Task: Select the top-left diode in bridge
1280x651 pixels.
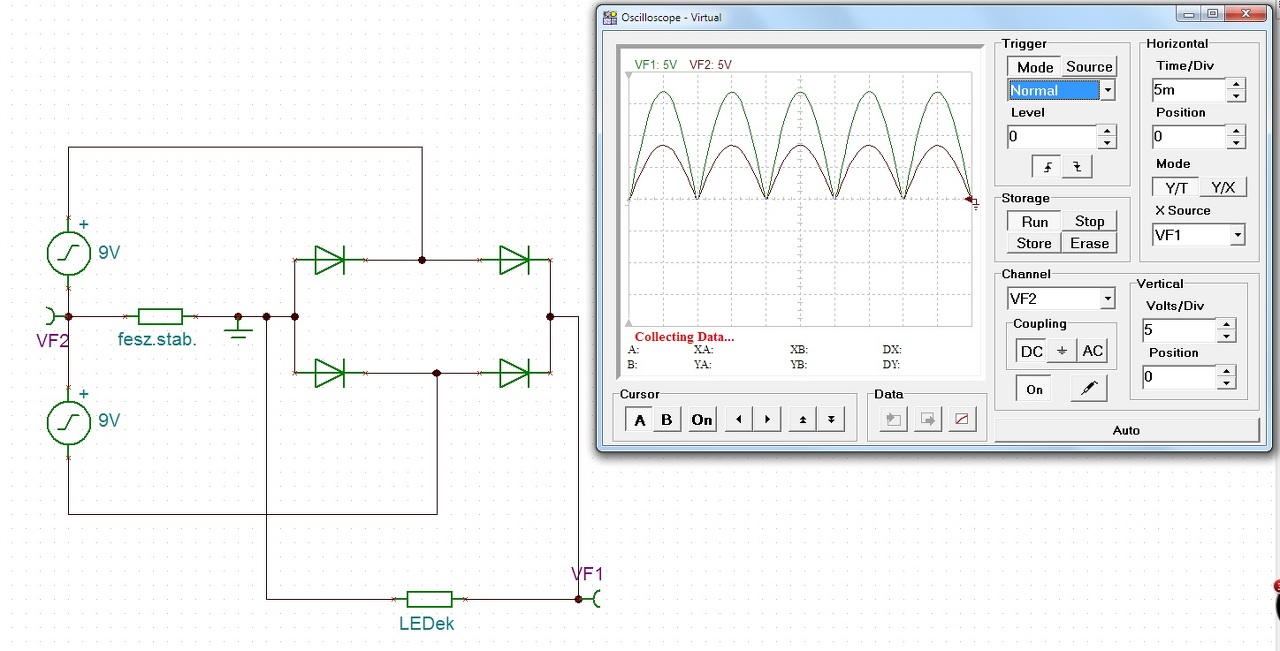Action: click(329, 260)
